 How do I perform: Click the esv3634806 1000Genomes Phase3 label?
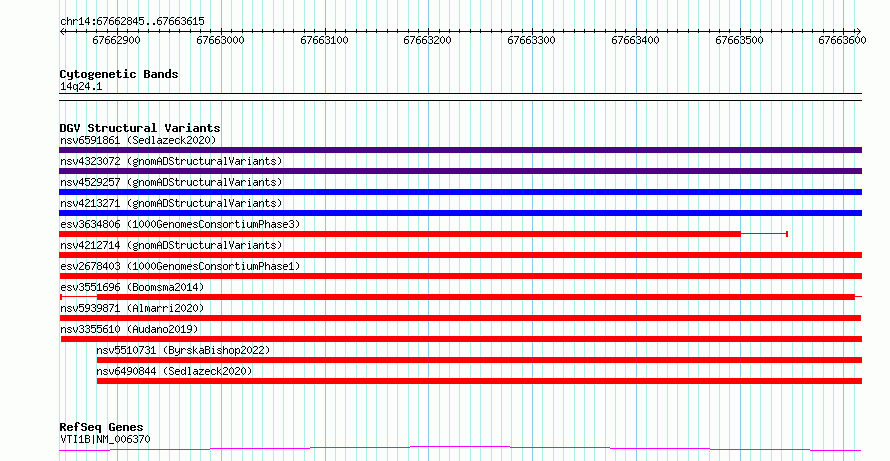(x=180, y=224)
